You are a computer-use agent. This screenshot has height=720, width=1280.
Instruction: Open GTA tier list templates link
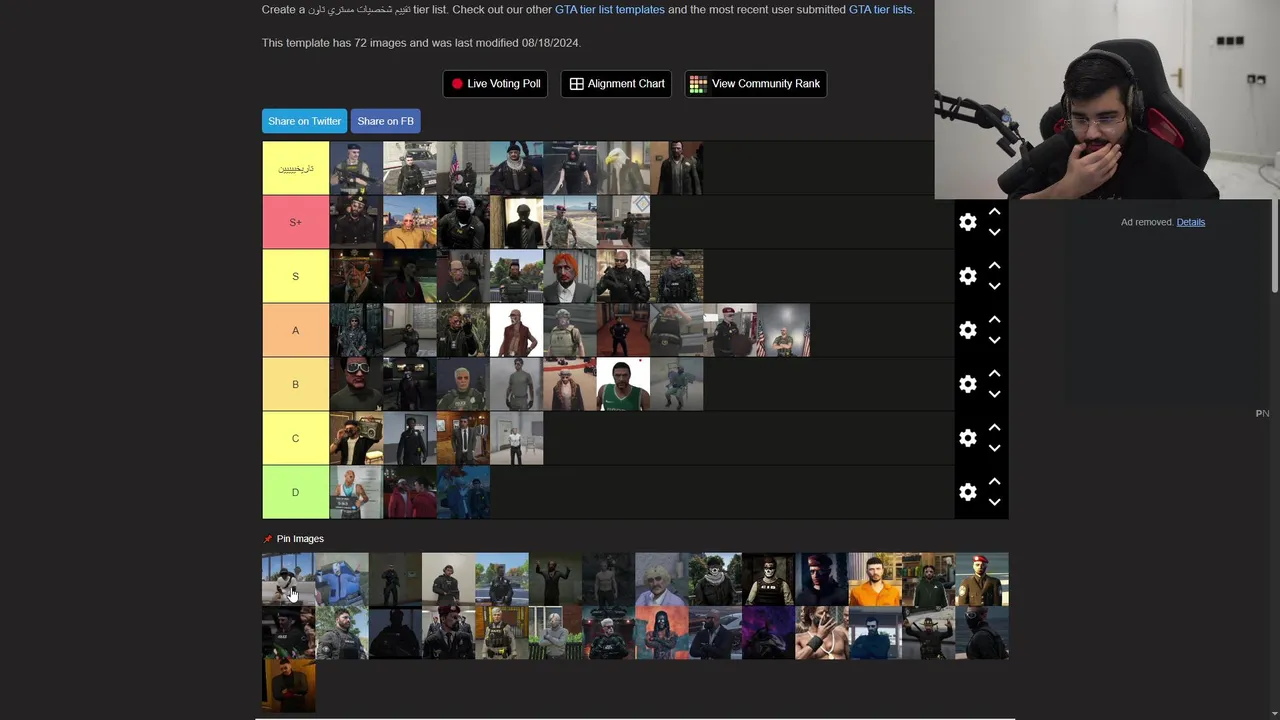[x=609, y=9]
